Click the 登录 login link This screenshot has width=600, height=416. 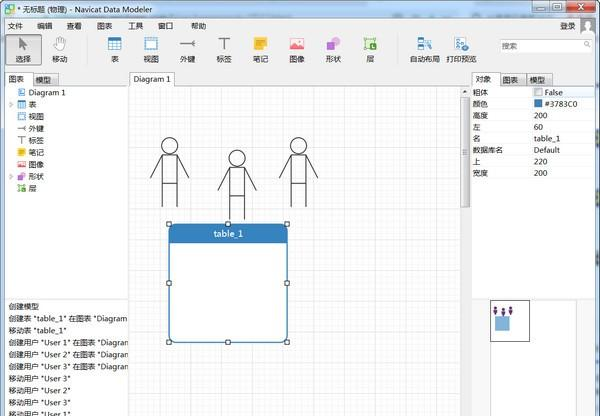[x=568, y=26]
